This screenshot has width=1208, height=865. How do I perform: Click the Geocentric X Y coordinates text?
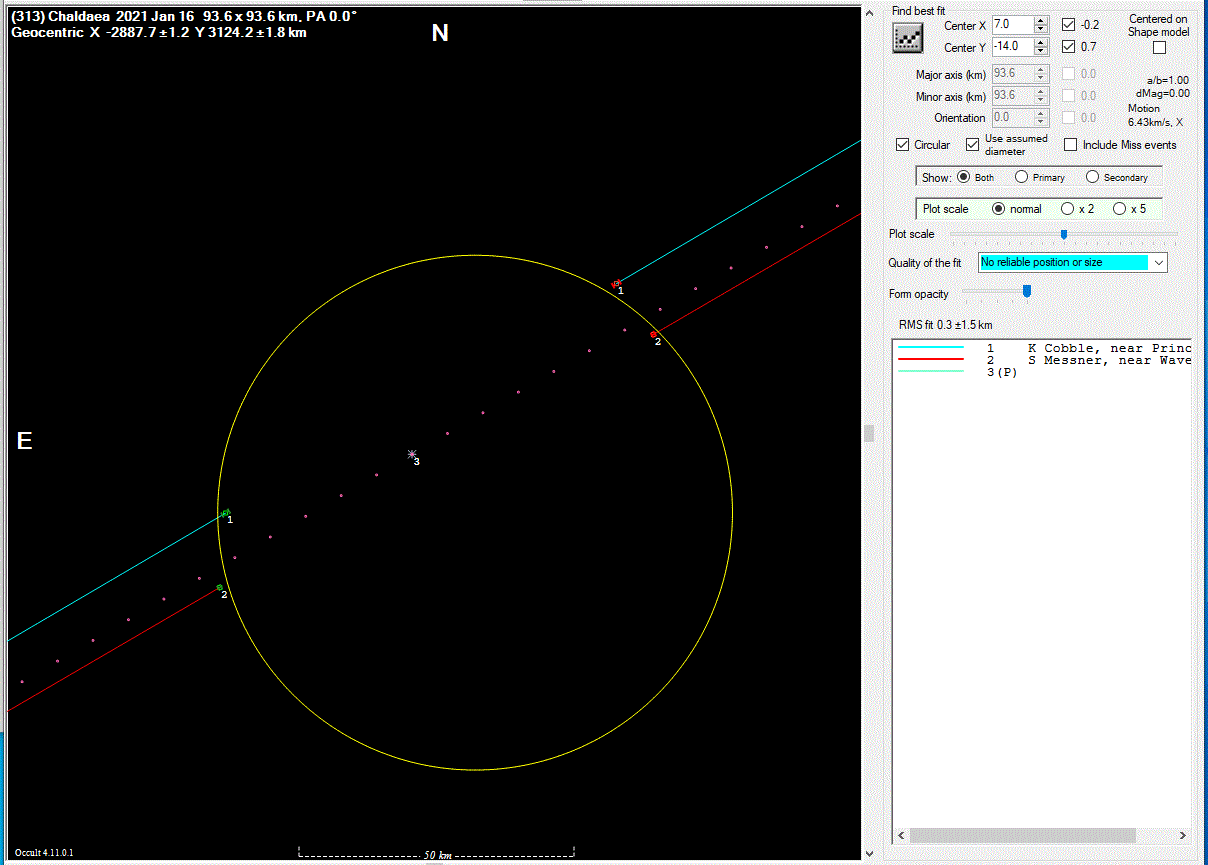click(x=159, y=32)
